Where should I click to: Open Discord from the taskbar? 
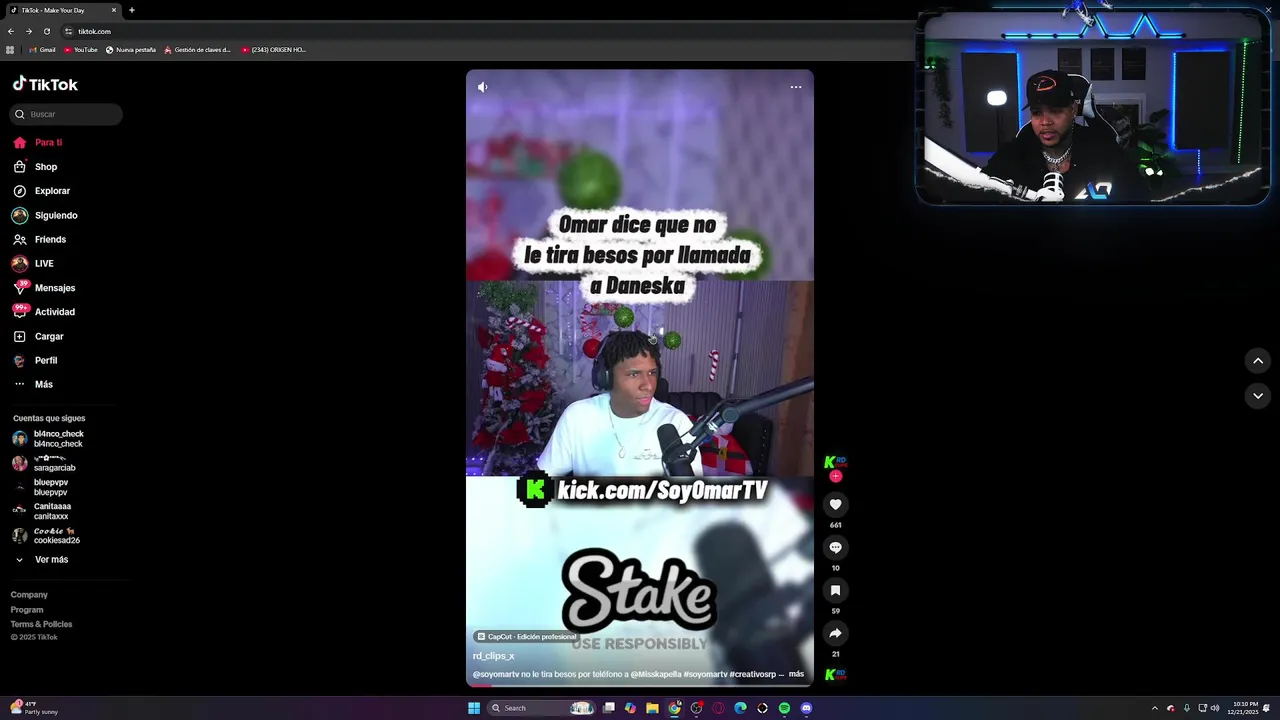pyautogui.click(x=806, y=708)
